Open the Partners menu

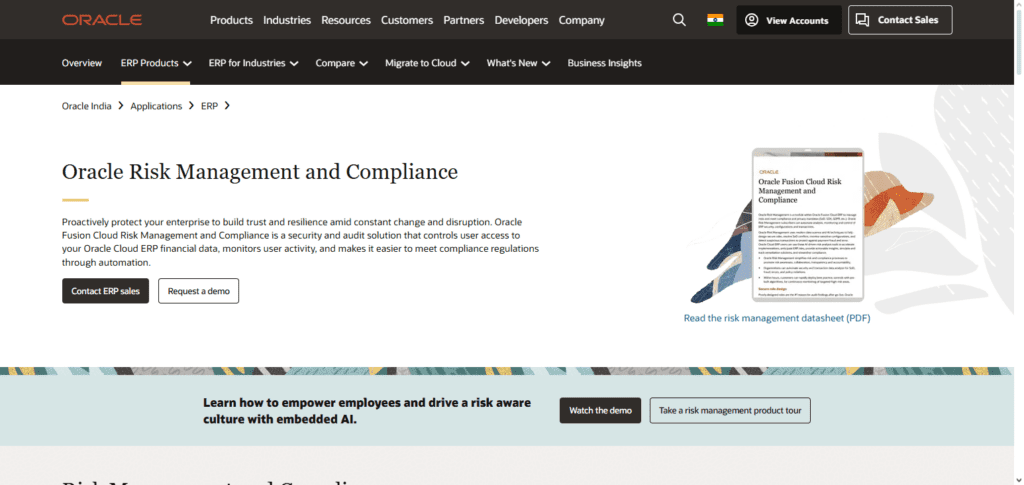464,20
